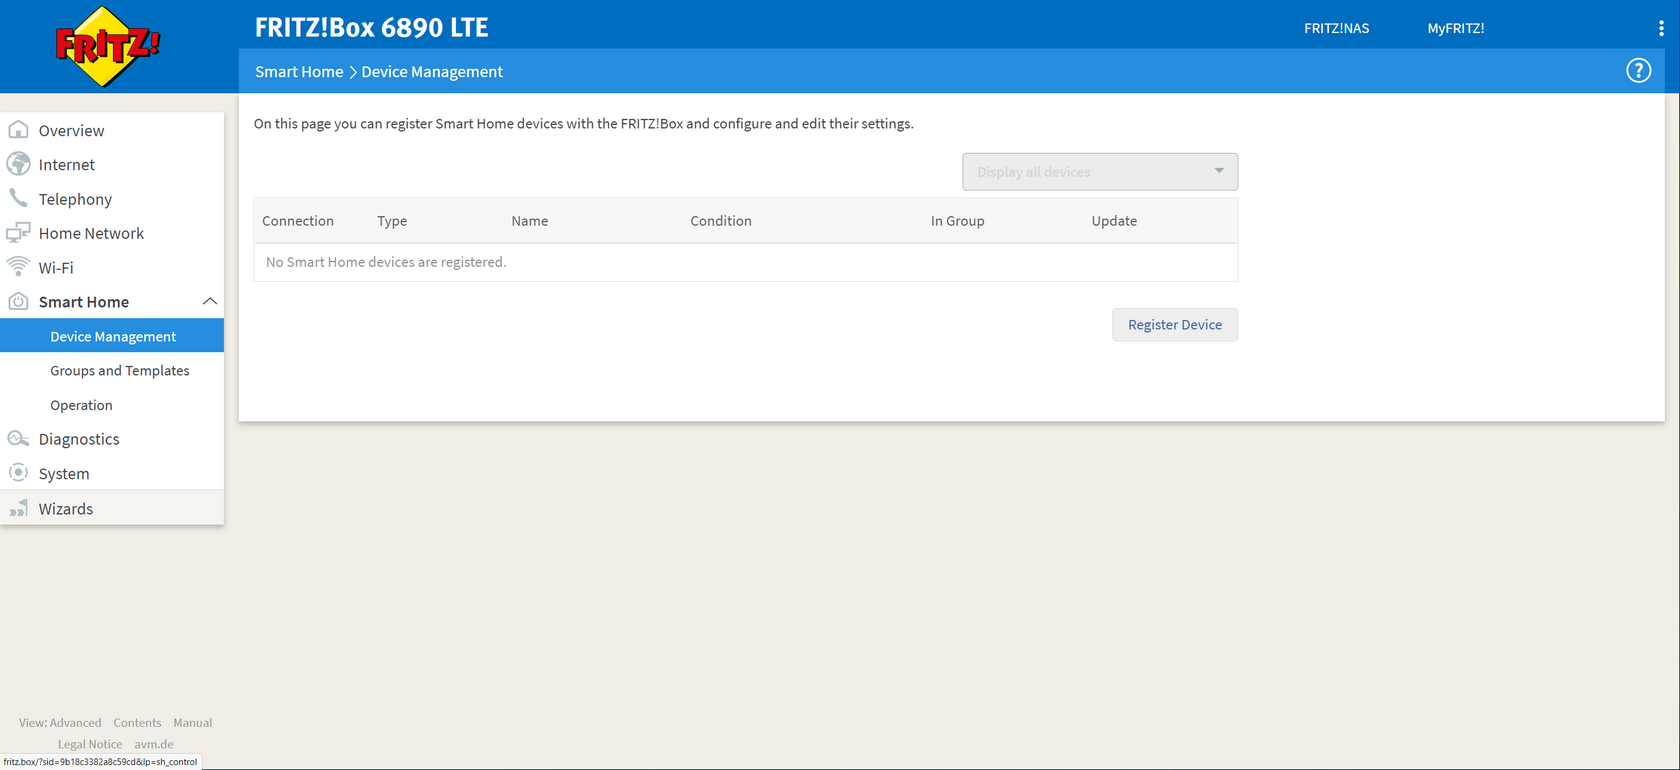Click the Home Network computers icon
Image resolution: width=1680 pixels, height=770 pixels.
(x=18, y=233)
